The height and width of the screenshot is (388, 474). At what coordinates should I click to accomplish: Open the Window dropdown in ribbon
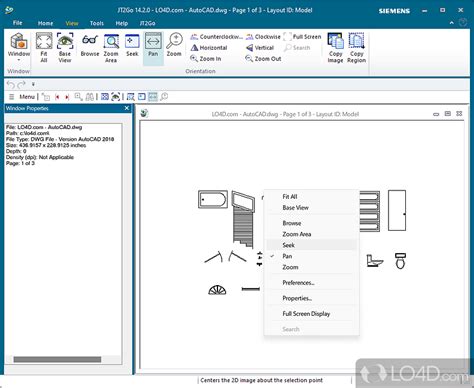pyautogui.click(x=19, y=47)
